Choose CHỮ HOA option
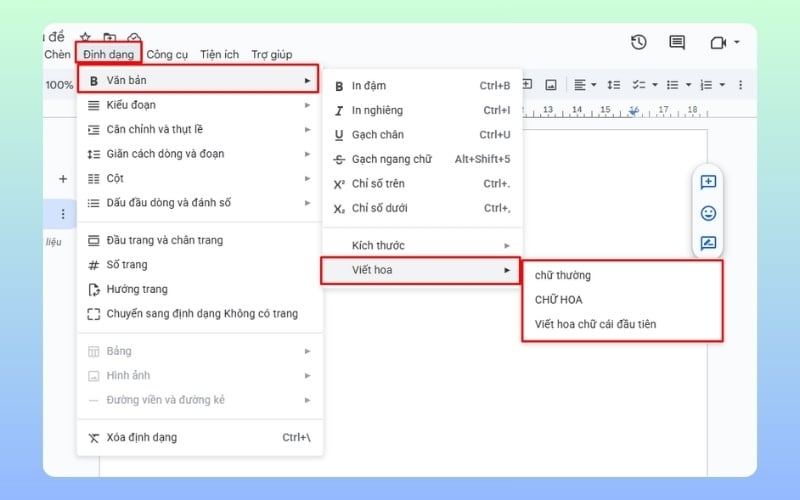 (x=622, y=300)
